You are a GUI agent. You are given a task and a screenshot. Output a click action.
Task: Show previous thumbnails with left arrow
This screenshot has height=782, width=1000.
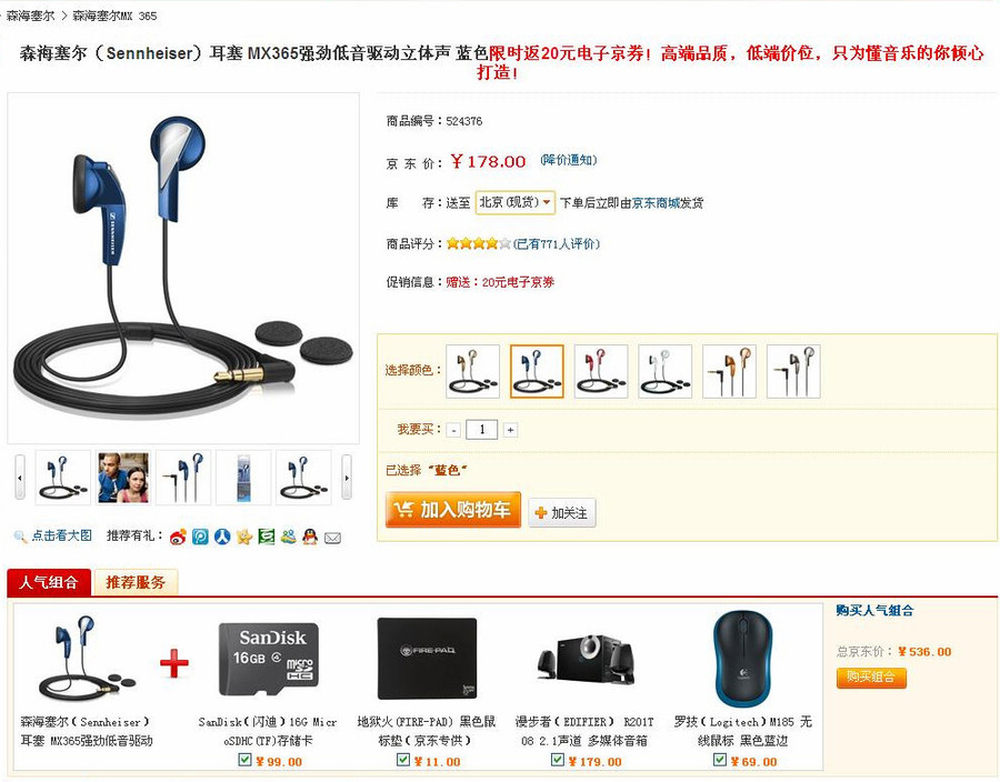click(20, 478)
